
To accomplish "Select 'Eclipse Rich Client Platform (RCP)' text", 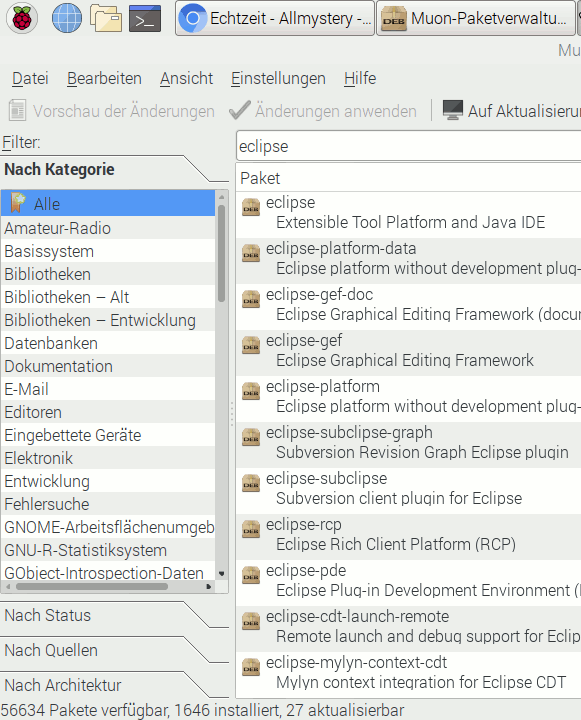I will point(396,544).
